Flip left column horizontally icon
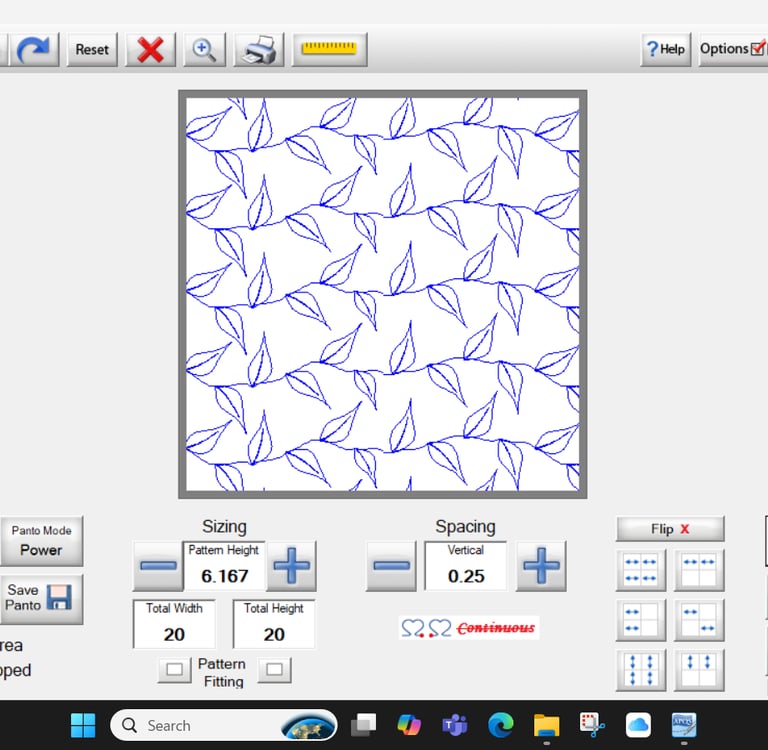The width and height of the screenshot is (768, 750). point(641,620)
